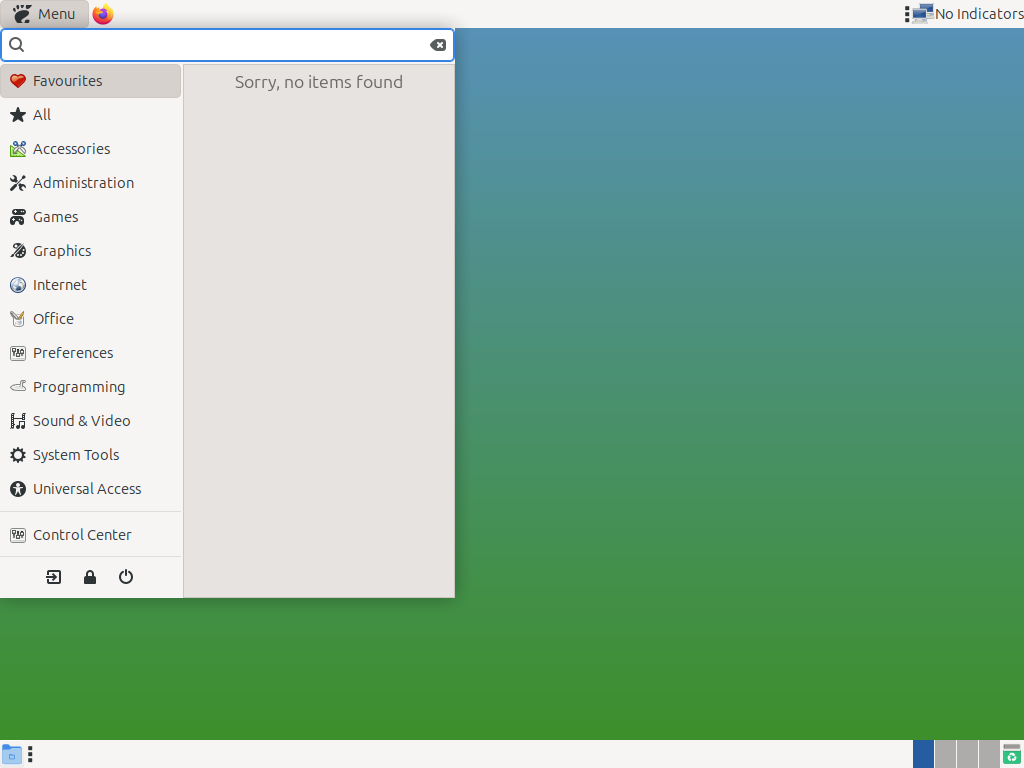Clear the search field with backspace icon

click(x=438, y=45)
